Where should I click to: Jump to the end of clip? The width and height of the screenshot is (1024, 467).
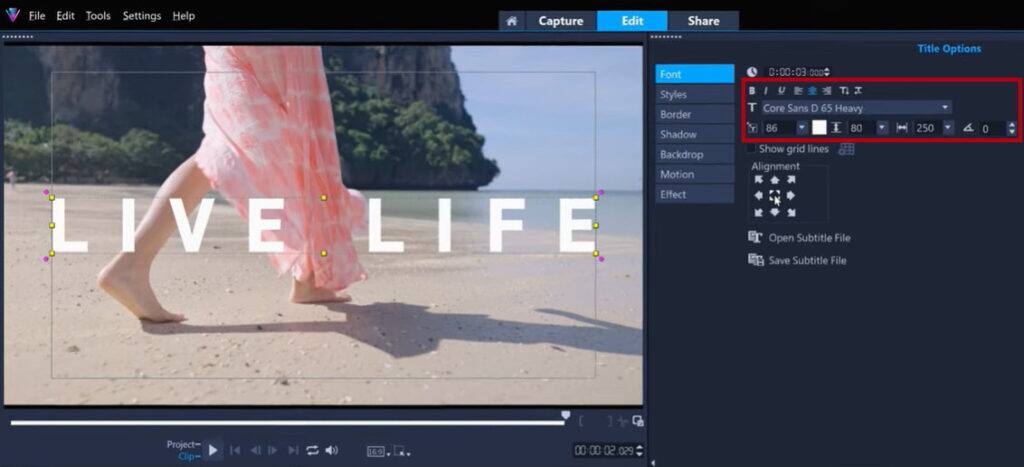[293, 450]
